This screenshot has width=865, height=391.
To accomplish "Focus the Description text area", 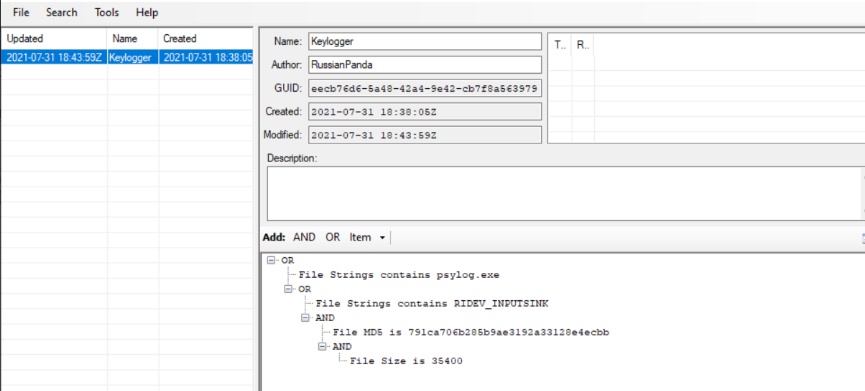I will (565, 194).
